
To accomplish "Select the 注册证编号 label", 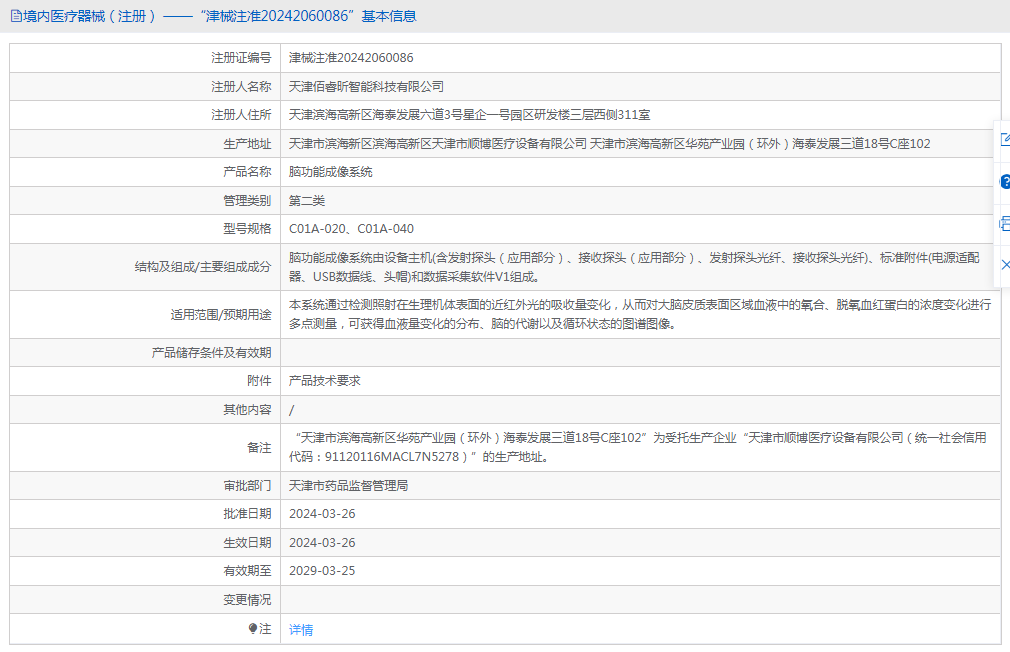I will 241,58.
